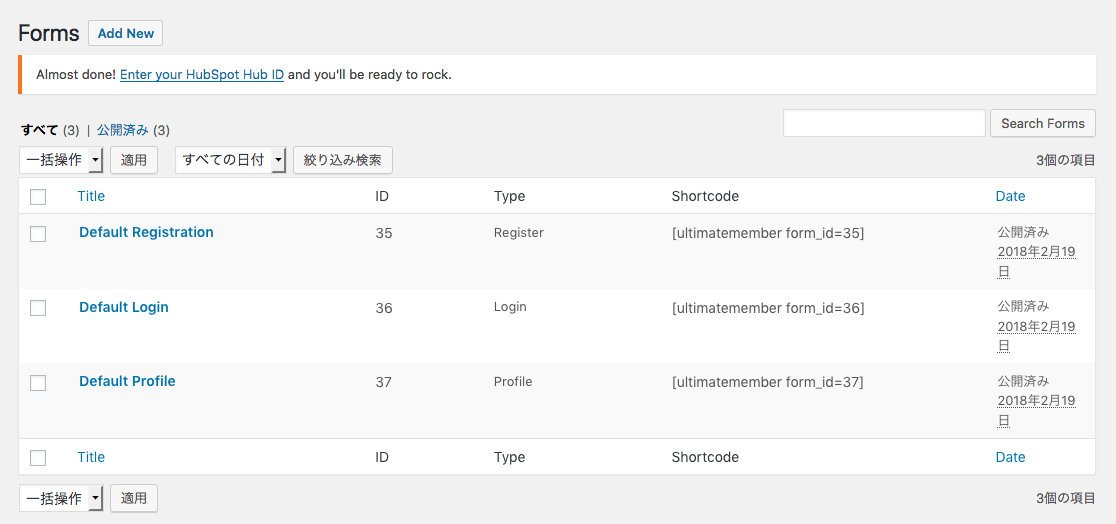Switch to the 公開済み filter view
The image size is (1116, 524).
(123, 130)
